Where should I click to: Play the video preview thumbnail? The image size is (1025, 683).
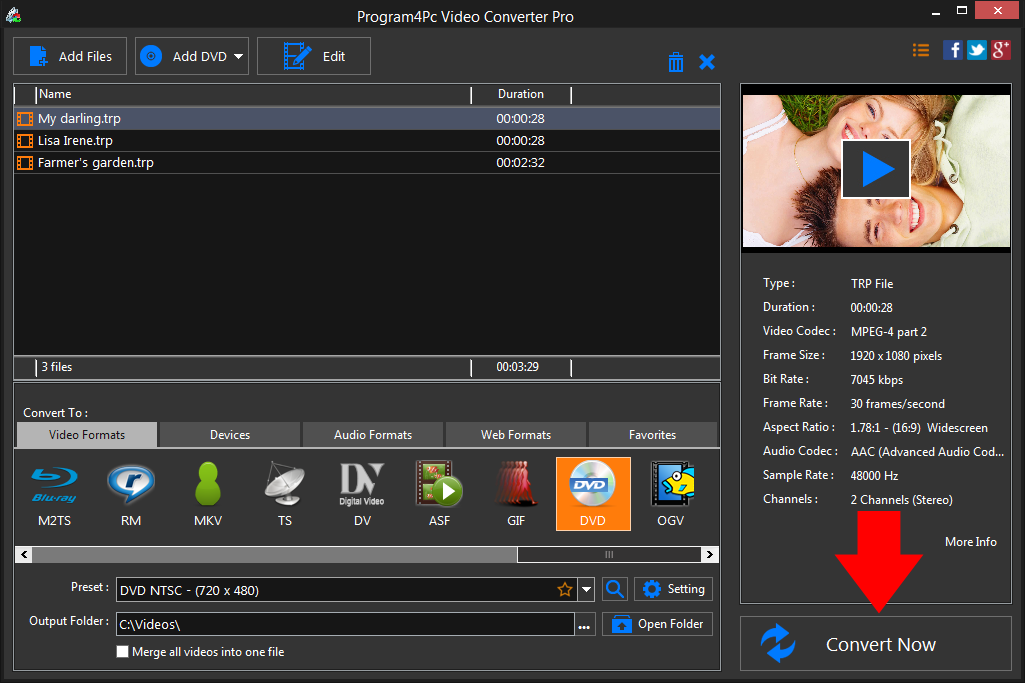click(875, 168)
